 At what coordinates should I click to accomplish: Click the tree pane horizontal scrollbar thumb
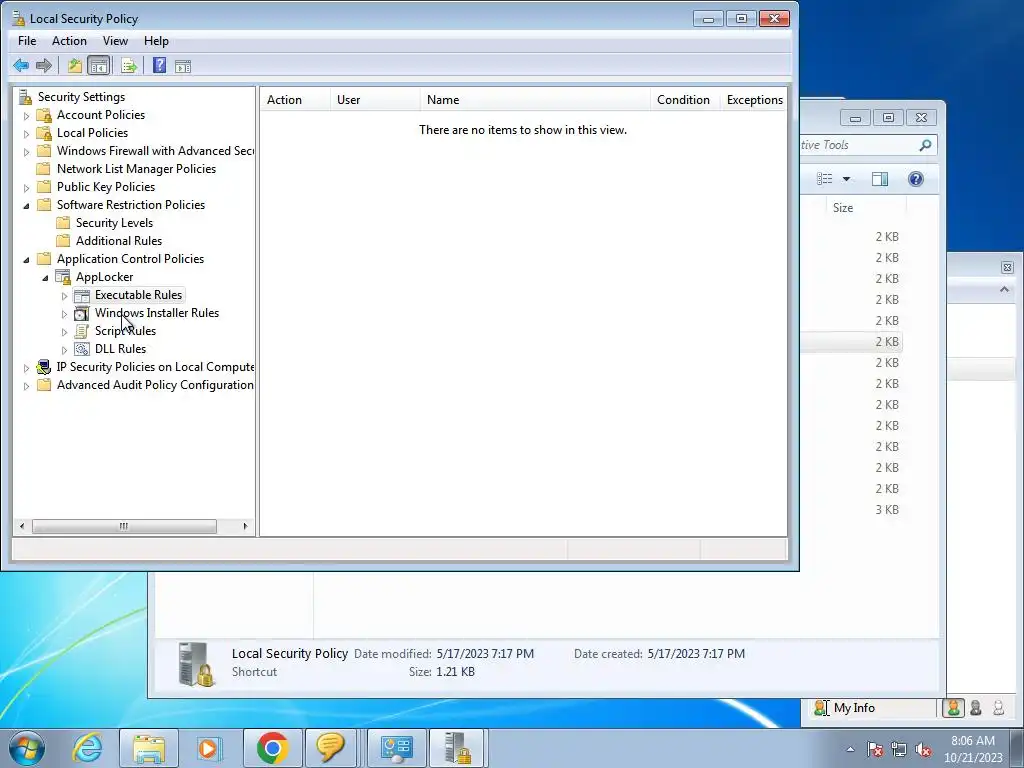[124, 526]
